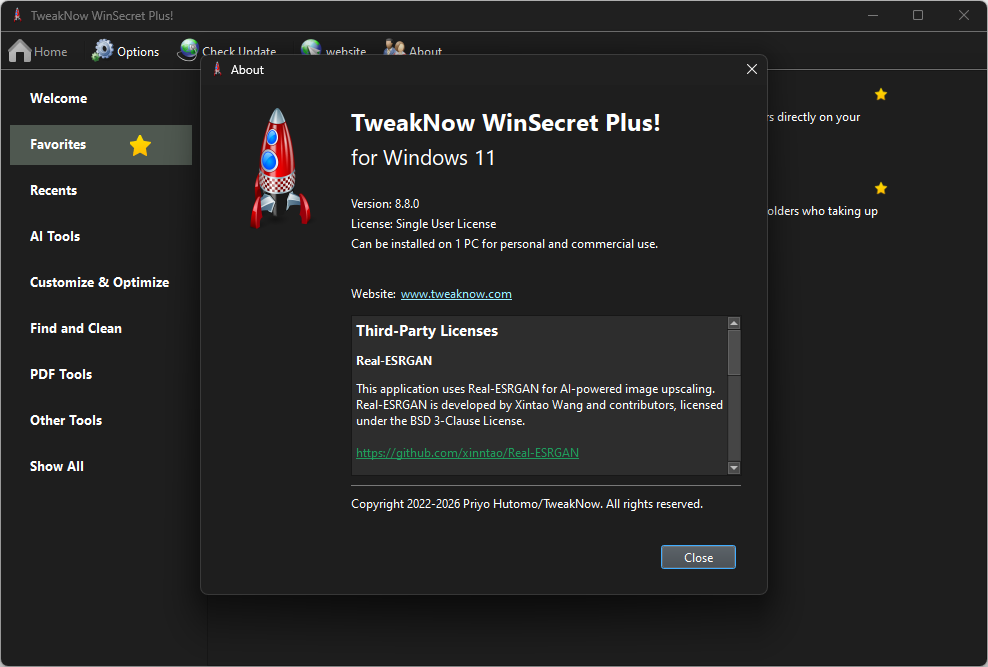Click the Home label in toolbar
Screen dimensions: 988x667
[50, 52]
